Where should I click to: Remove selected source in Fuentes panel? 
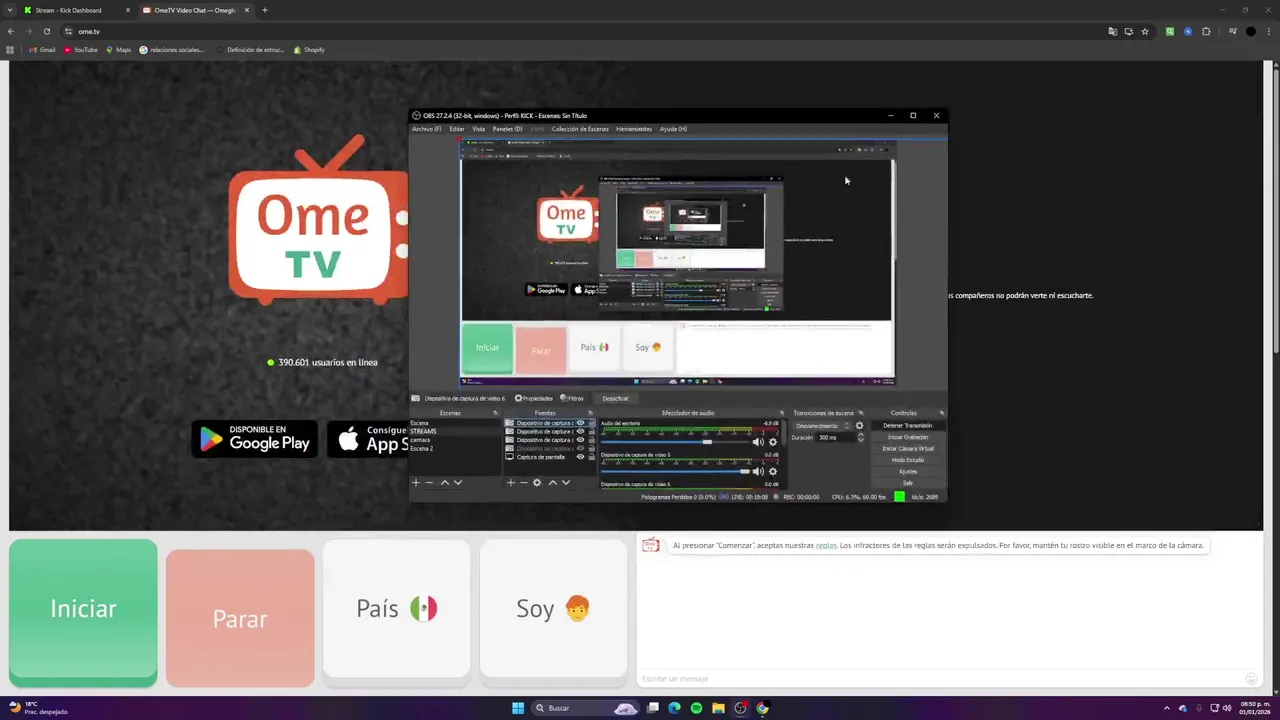pos(523,482)
